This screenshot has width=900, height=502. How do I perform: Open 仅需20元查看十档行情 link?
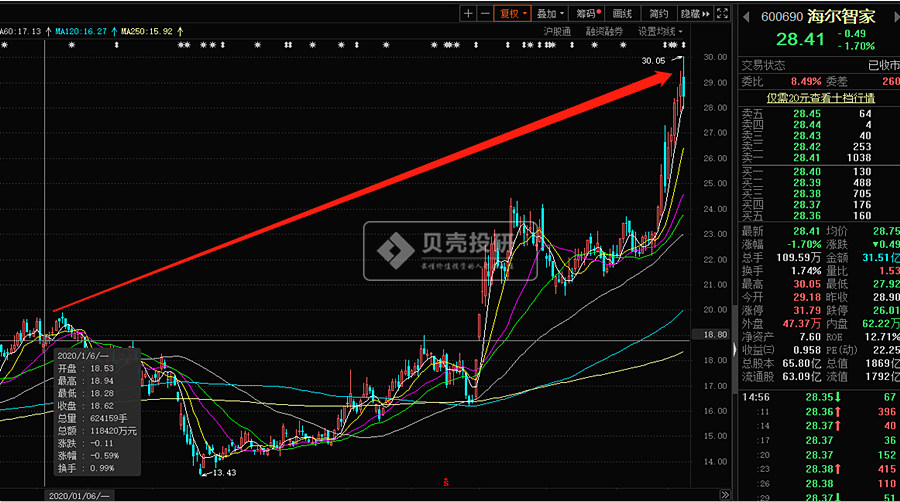click(x=820, y=98)
